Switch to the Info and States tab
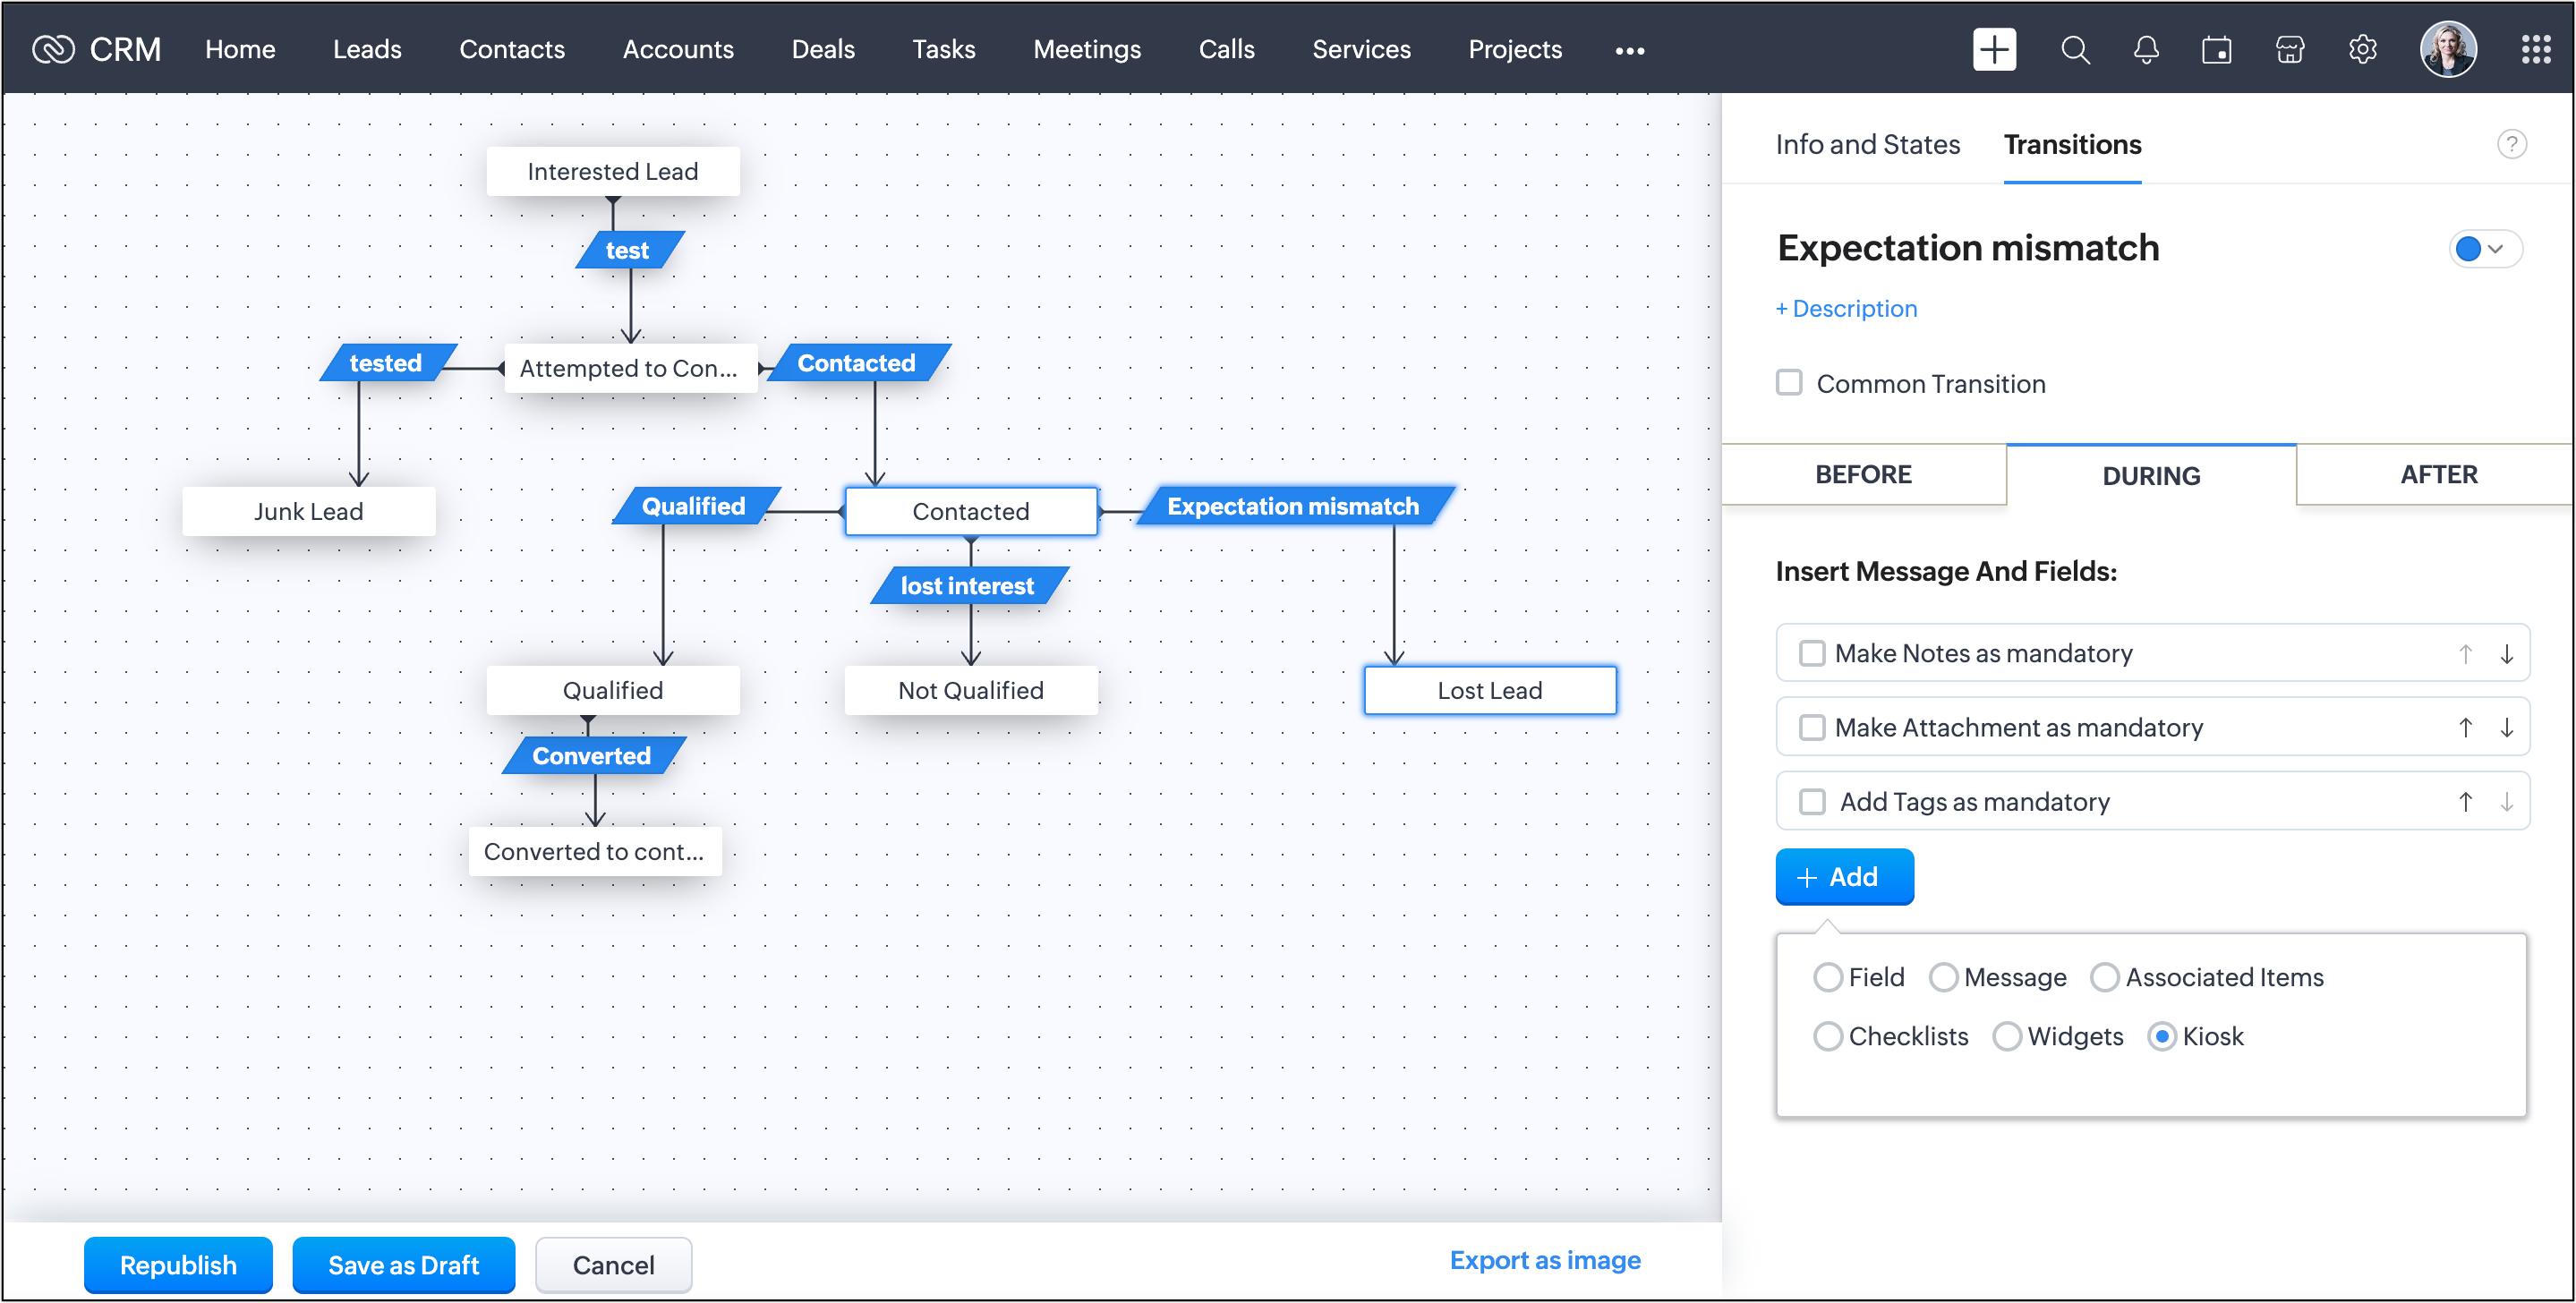This screenshot has width=2576, height=1303. point(1867,145)
